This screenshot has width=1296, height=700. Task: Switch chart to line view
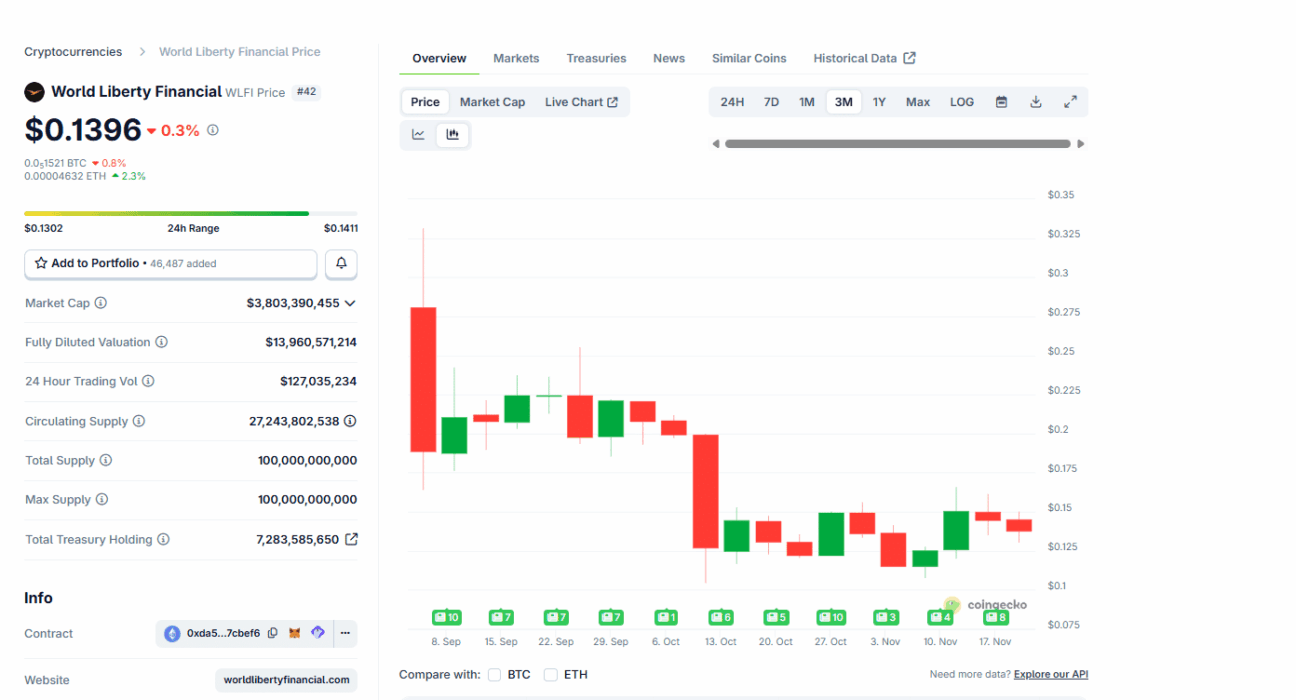[x=418, y=135]
